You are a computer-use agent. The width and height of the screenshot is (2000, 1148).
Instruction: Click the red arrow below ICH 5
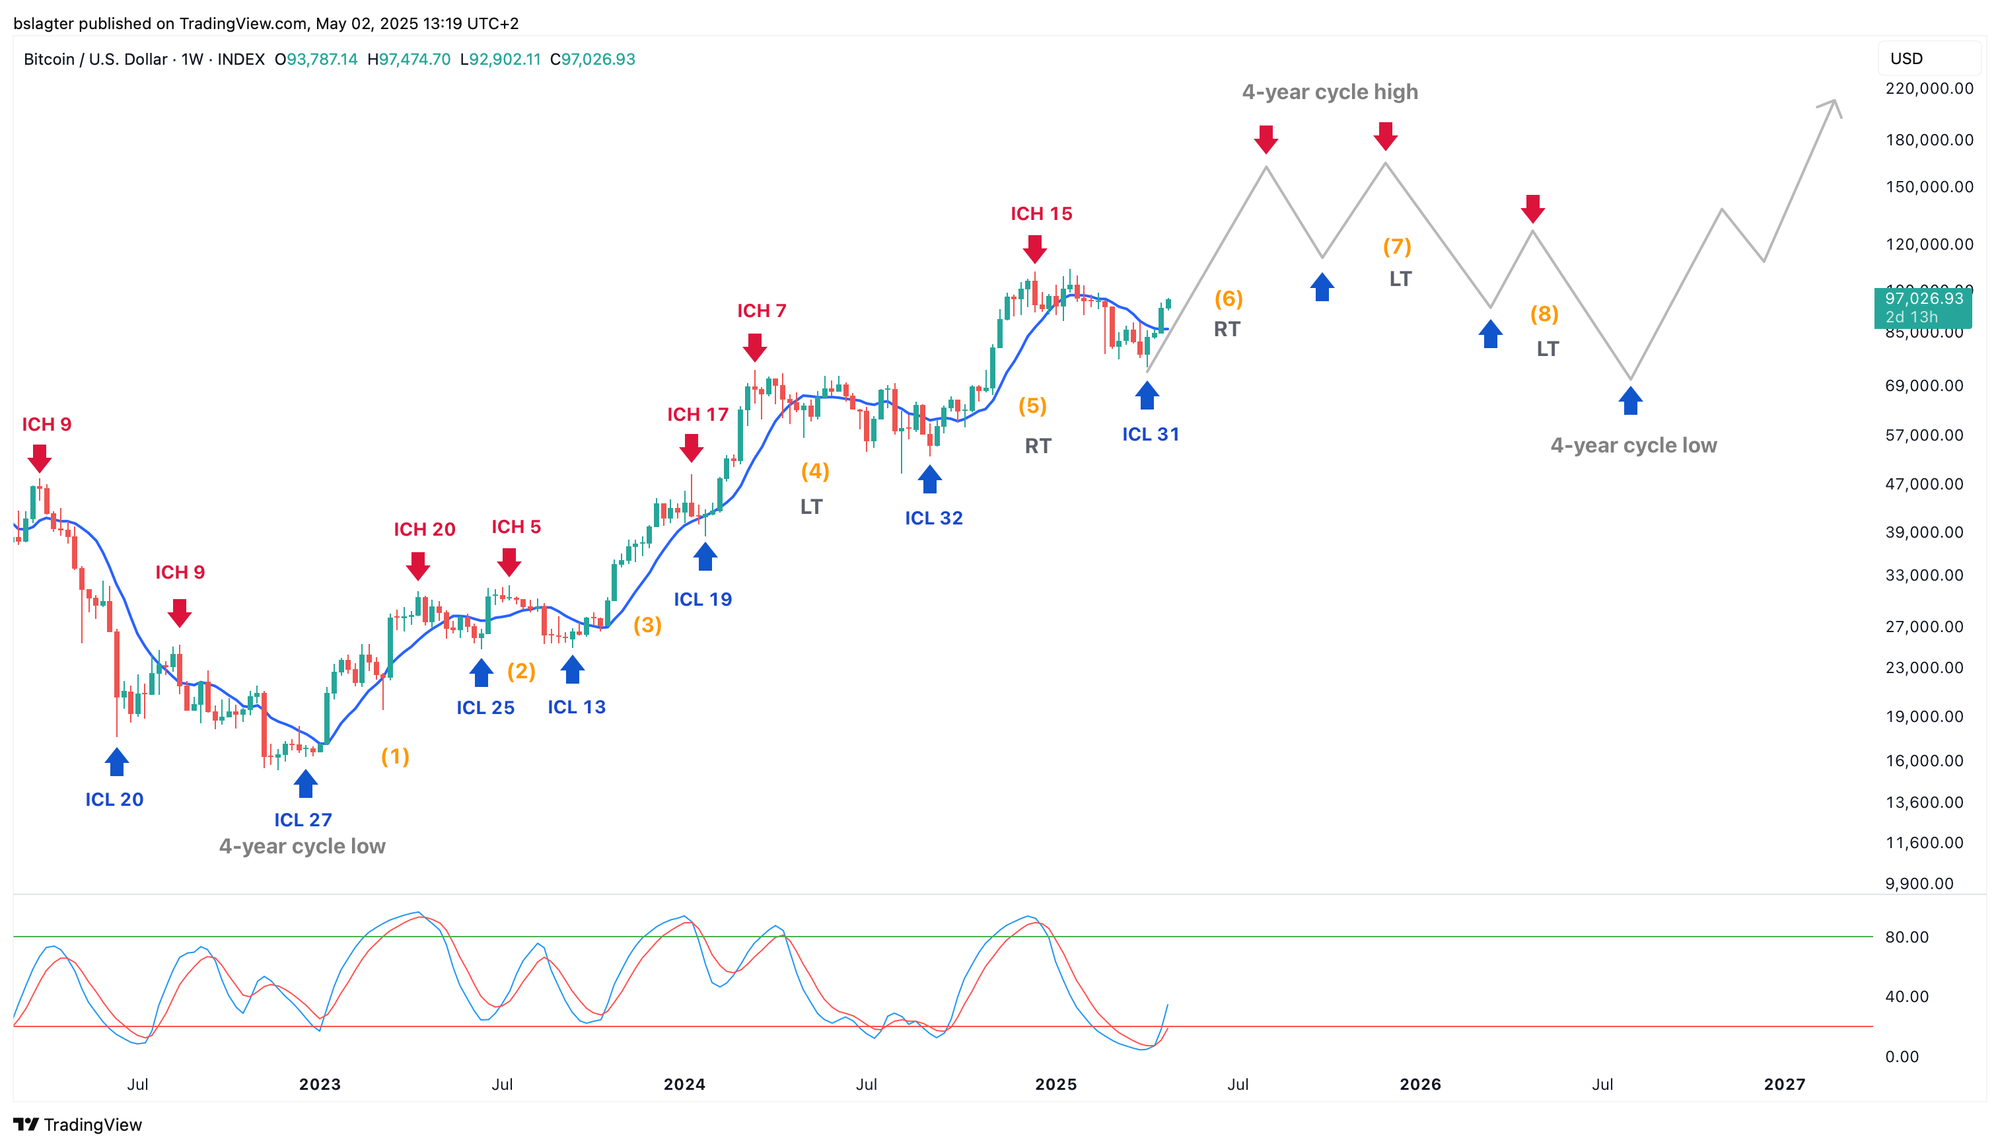[509, 563]
